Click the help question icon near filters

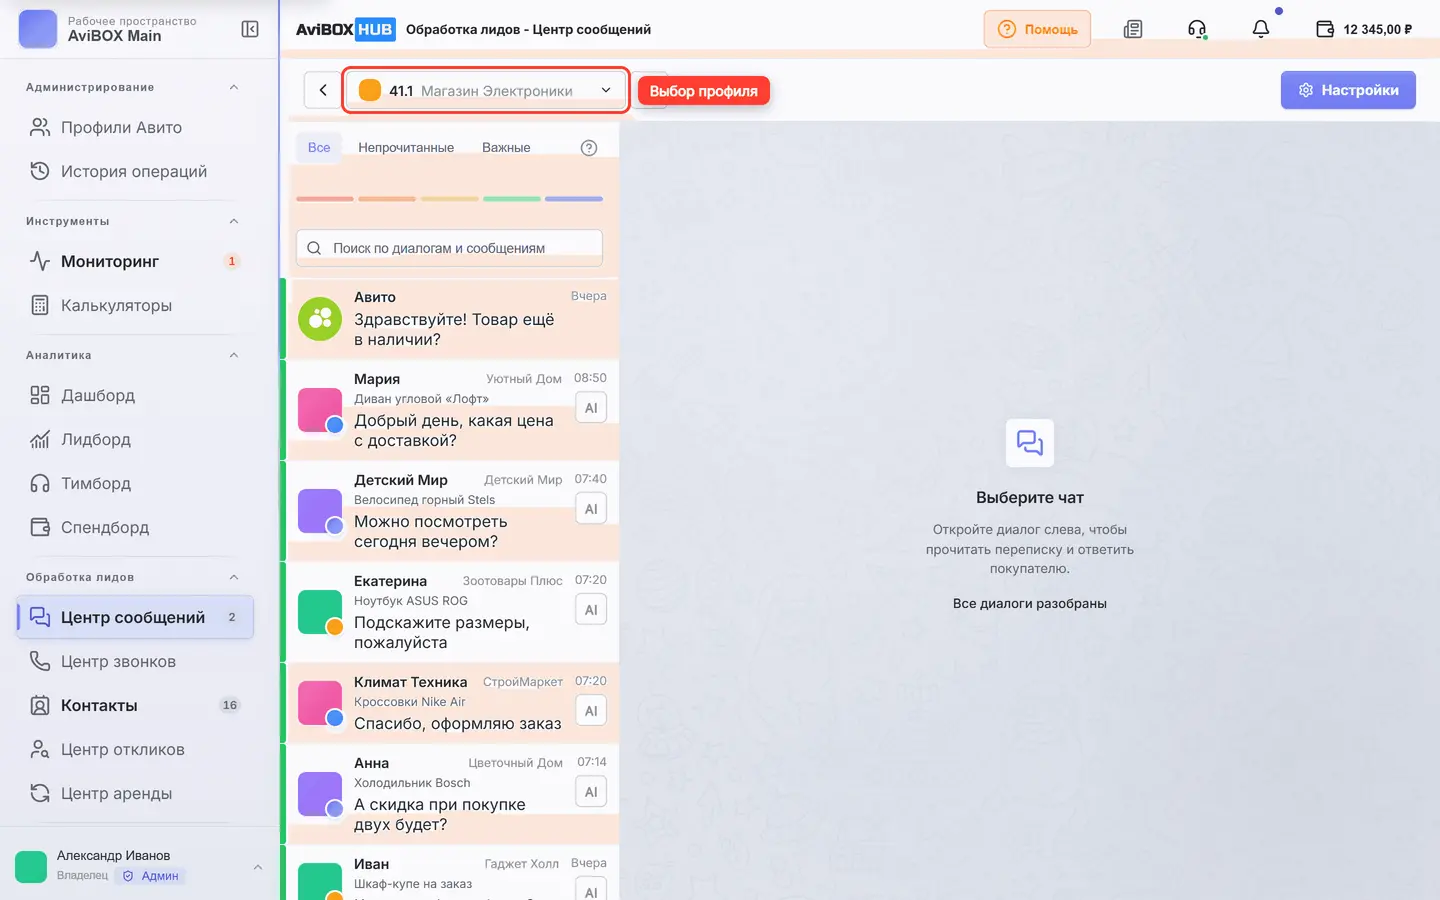[x=589, y=148]
